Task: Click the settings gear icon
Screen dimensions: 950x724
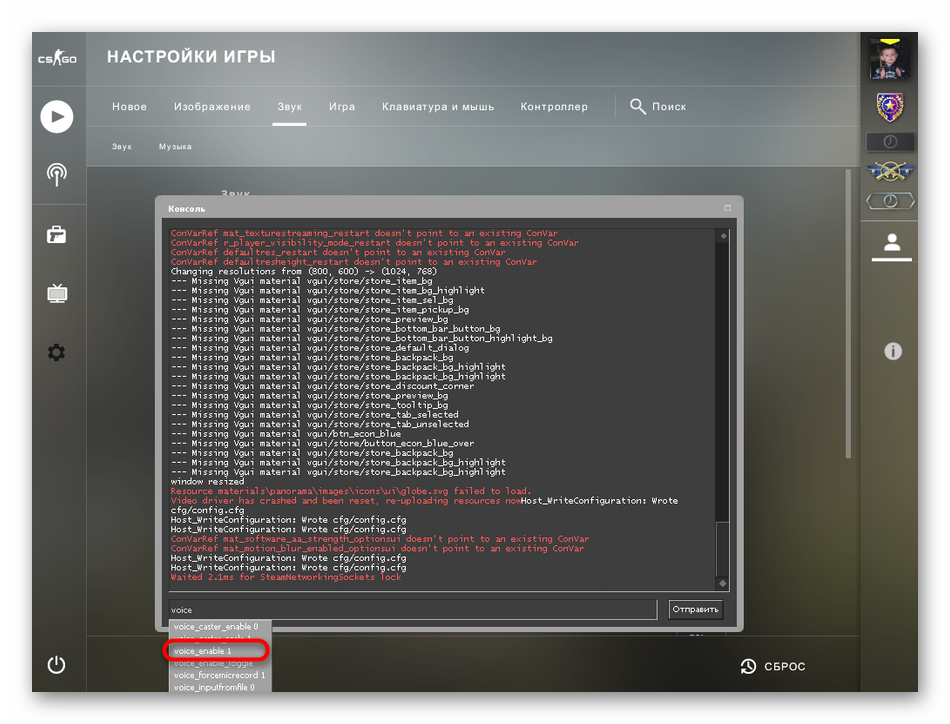Action: pyautogui.click(x=57, y=352)
